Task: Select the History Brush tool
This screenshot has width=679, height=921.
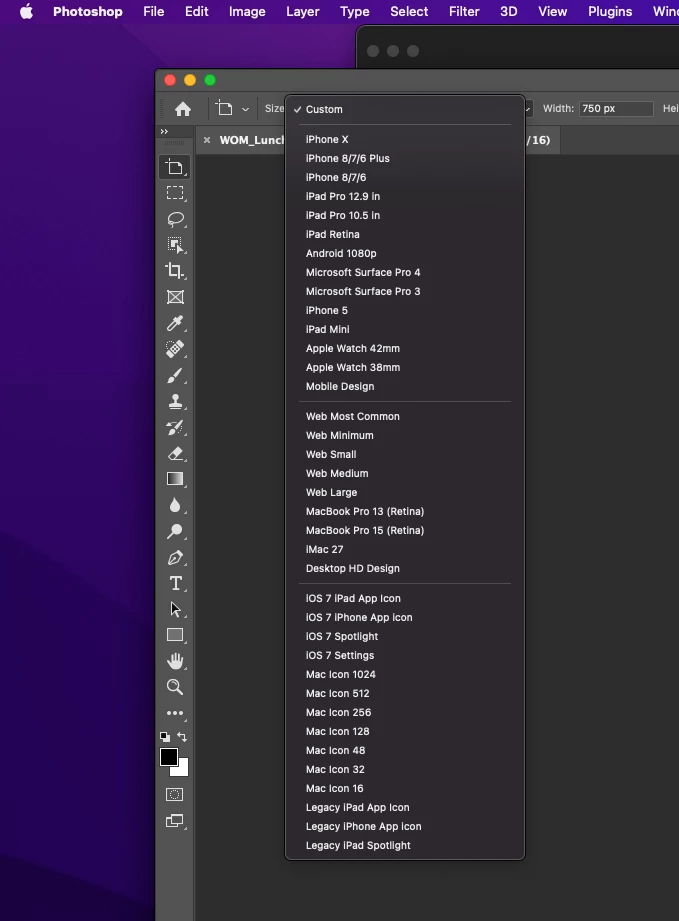Action: (x=174, y=428)
